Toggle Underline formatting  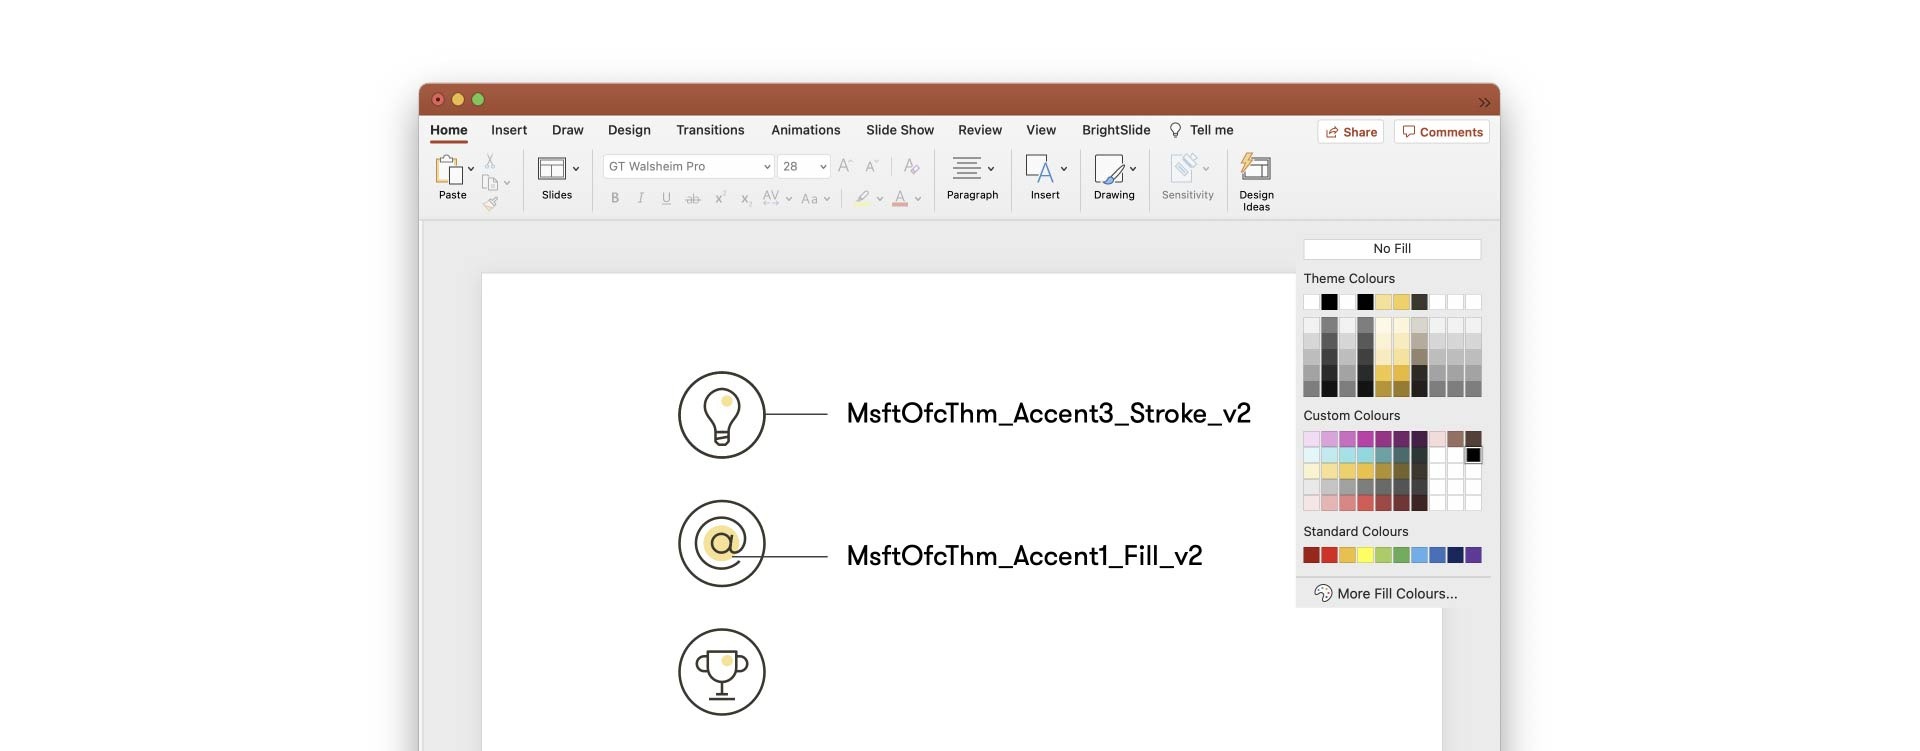pos(666,199)
